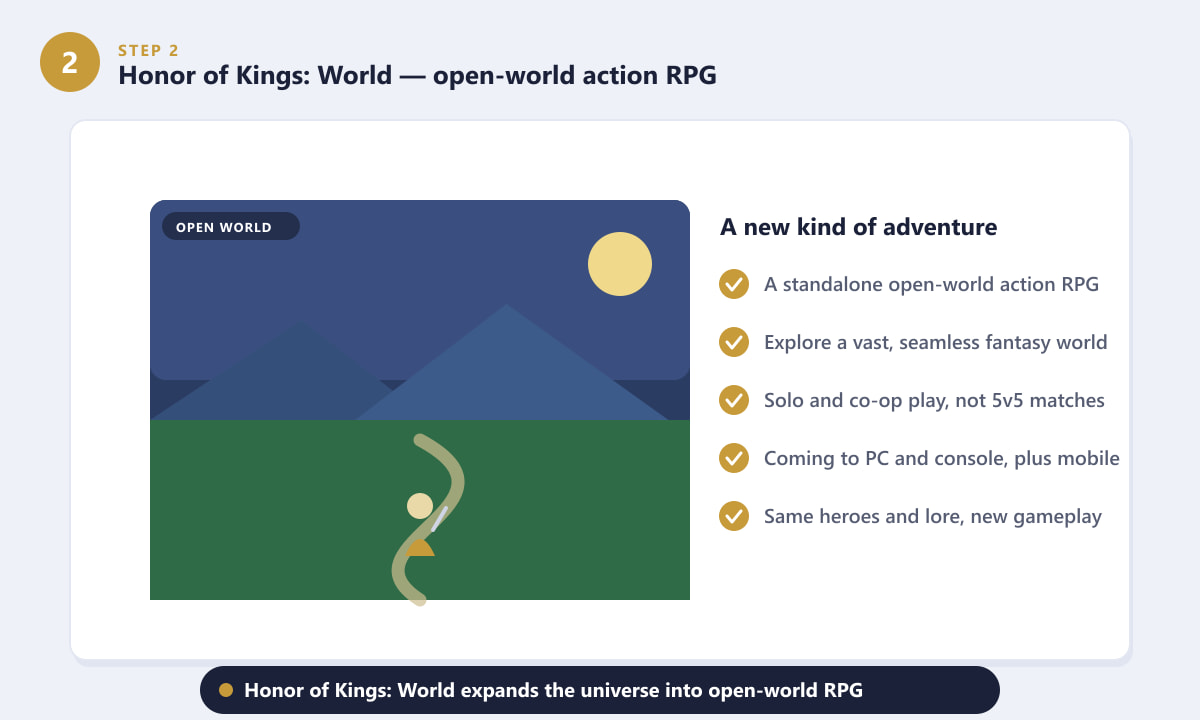This screenshot has height=720, width=1200.
Task: Click the text 'Same heroes and lore, new gameplay'
Action: click(x=932, y=516)
